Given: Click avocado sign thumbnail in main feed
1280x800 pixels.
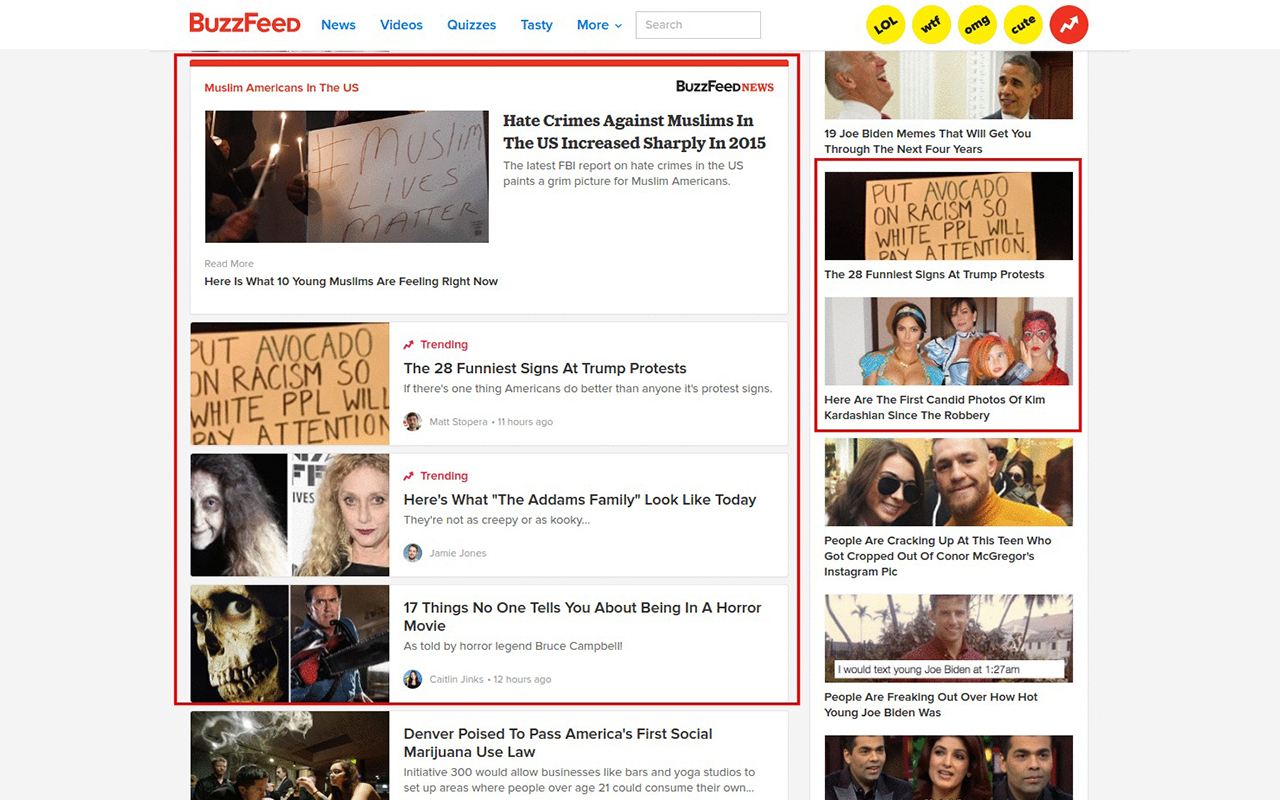Looking at the screenshot, I should pyautogui.click(x=290, y=384).
